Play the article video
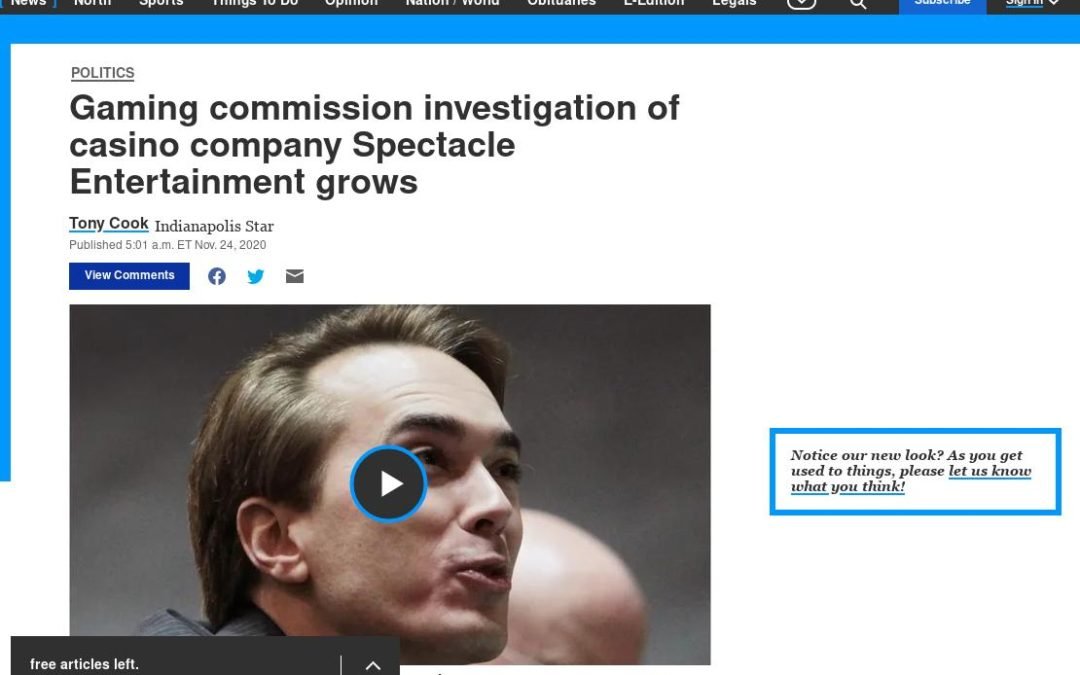 click(388, 484)
